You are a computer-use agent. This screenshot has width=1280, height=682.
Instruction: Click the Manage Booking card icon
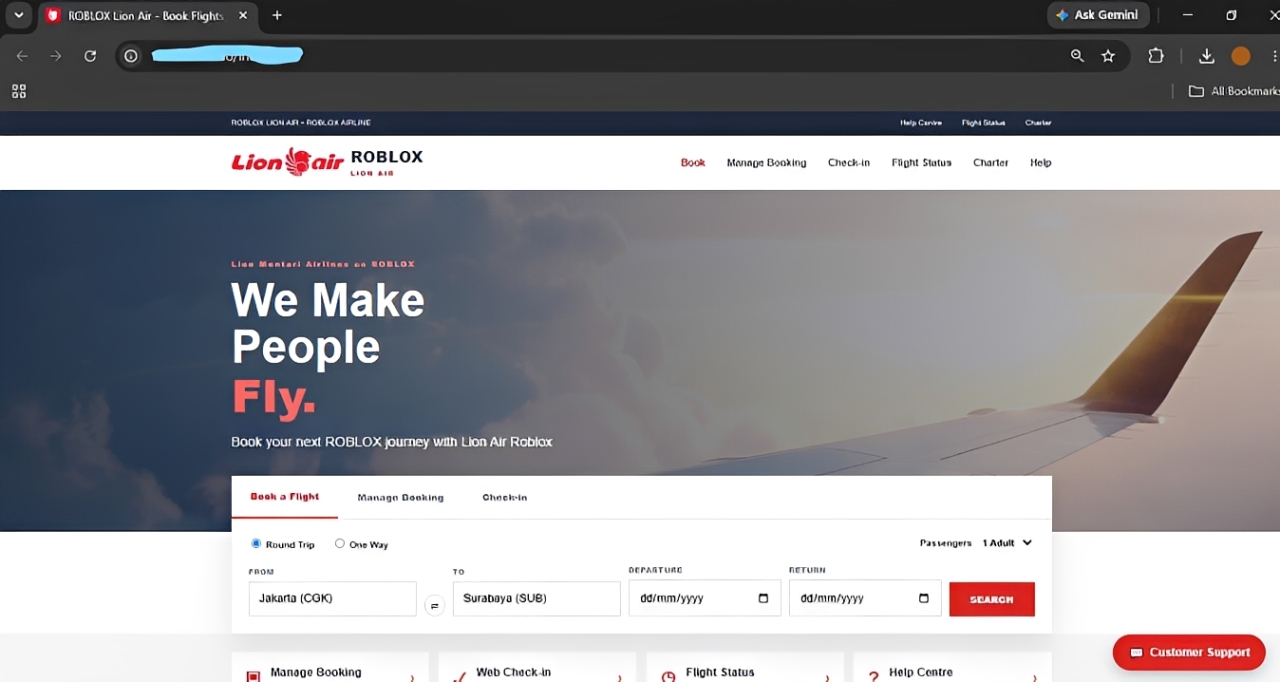pyautogui.click(x=253, y=677)
